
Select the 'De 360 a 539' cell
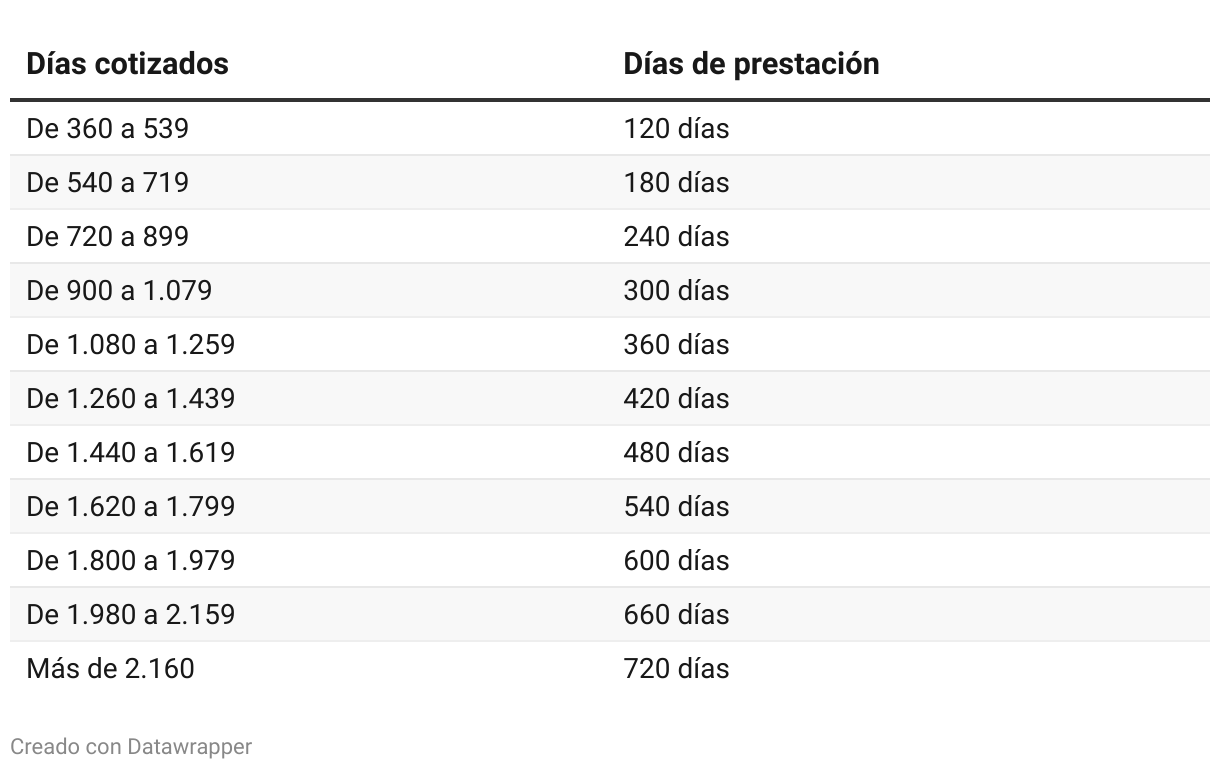107,129
